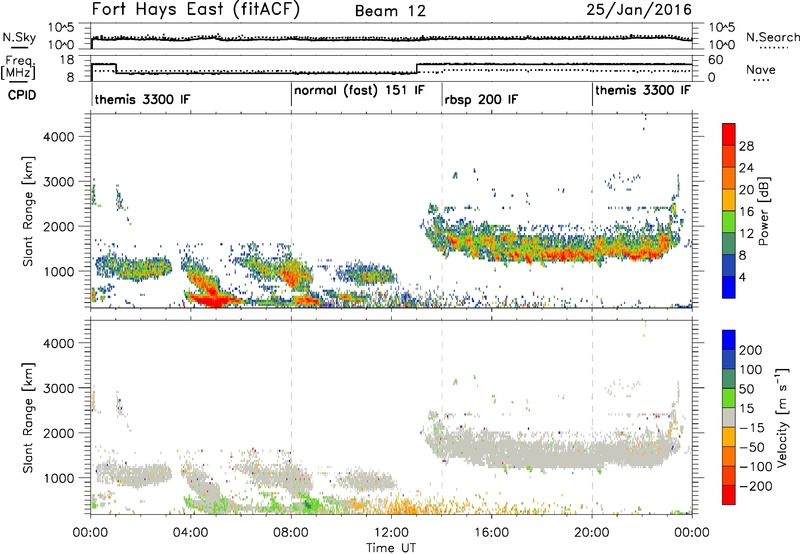The width and height of the screenshot is (800, 554).
Task: Click the date '25/Jan/2016'
Action: pyautogui.click(x=639, y=10)
